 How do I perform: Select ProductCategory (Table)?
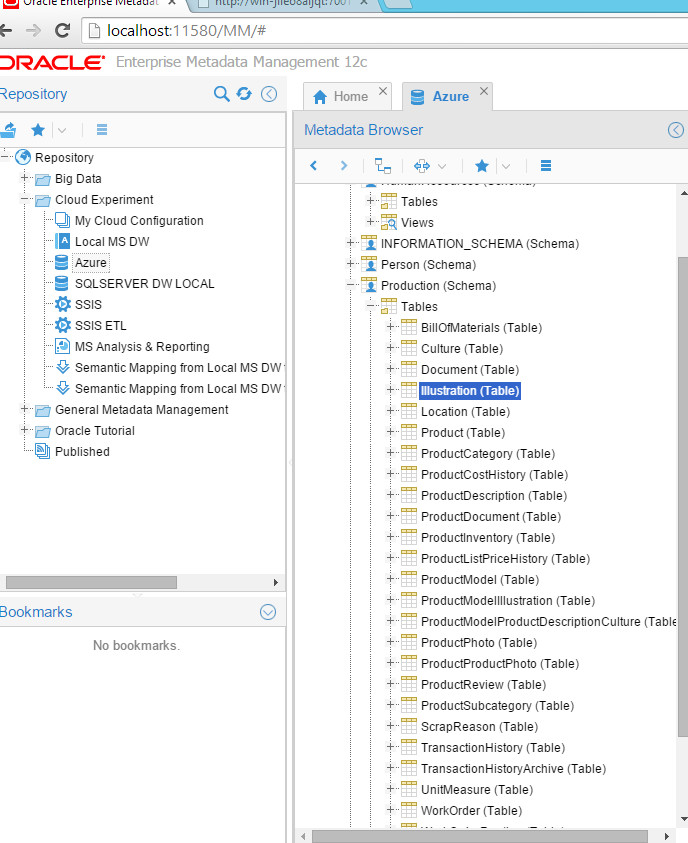[x=488, y=454]
